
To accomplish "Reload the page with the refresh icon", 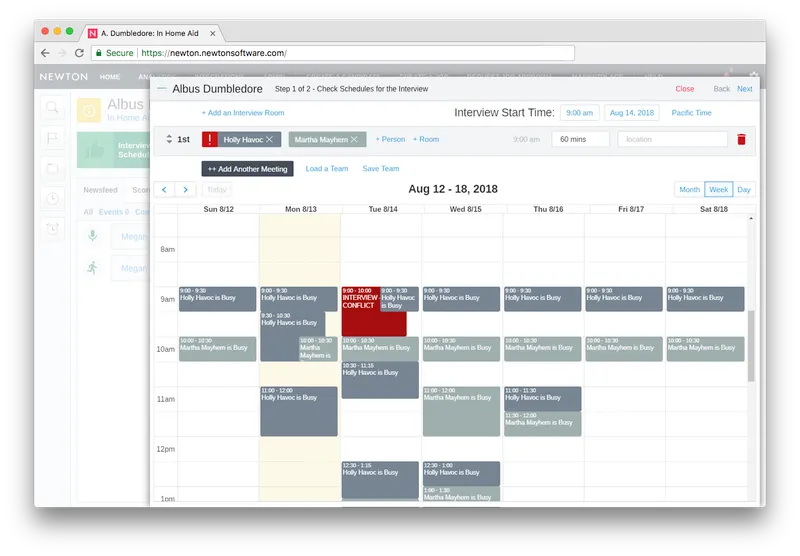I will (x=79, y=53).
